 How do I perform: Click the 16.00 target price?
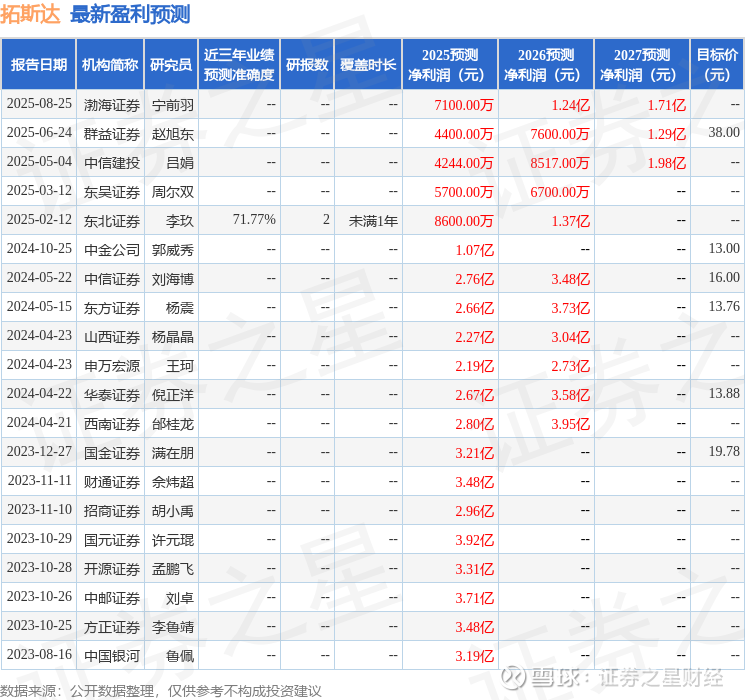tap(724, 278)
